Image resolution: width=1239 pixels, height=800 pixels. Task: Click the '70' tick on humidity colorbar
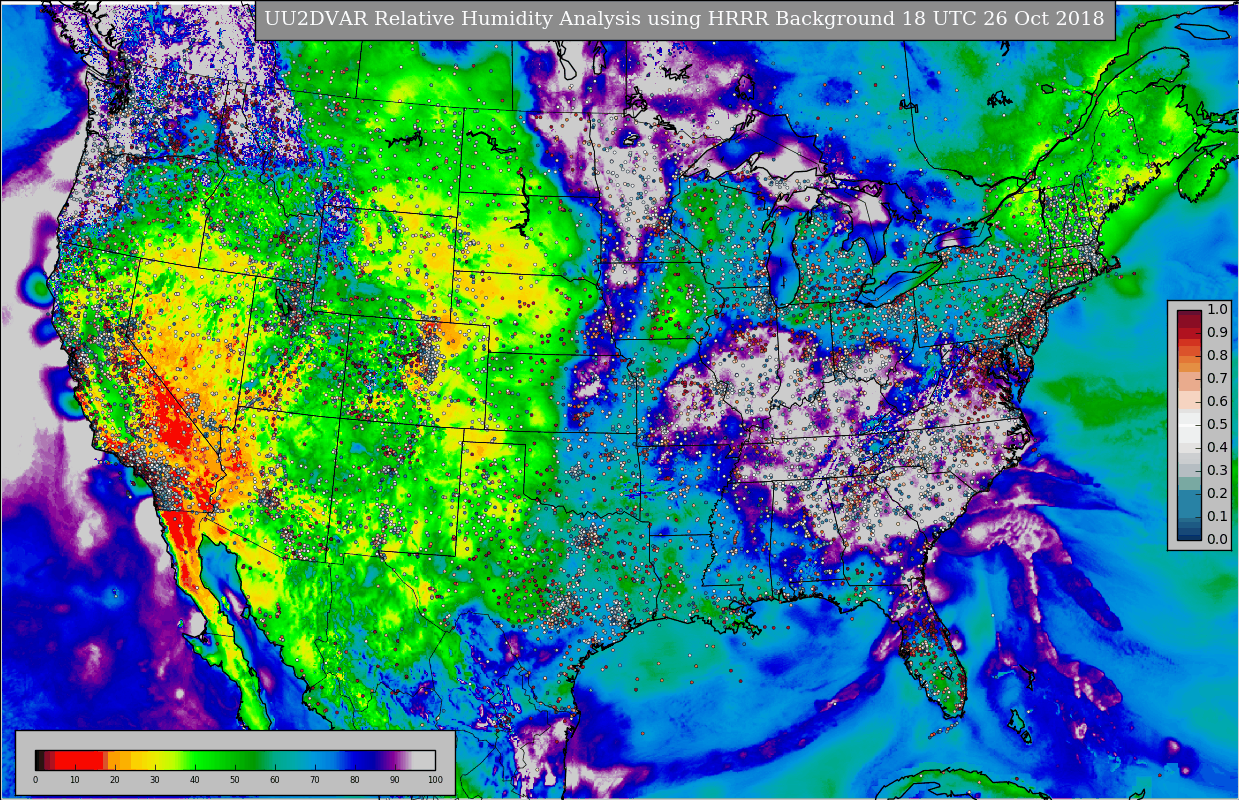(x=315, y=780)
